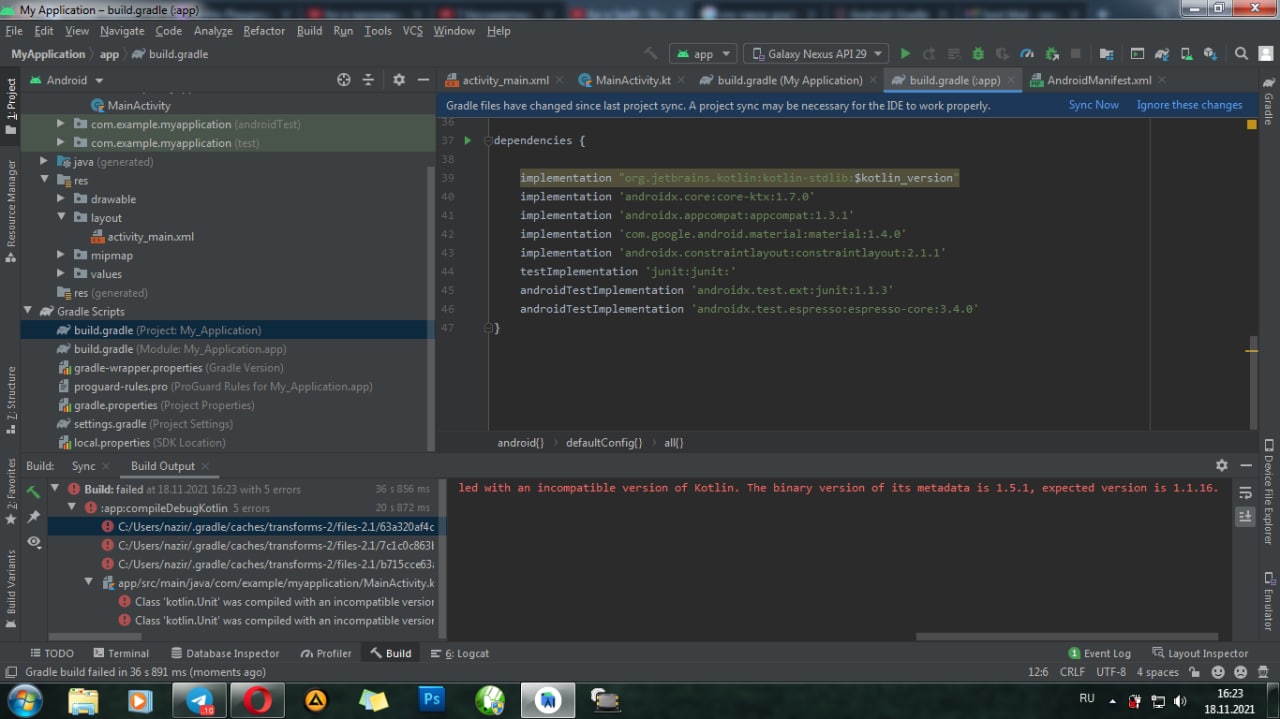The image size is (1280, 719).
Task: Open the SDK Manager icon
Action: click(x=1210, y=54)
